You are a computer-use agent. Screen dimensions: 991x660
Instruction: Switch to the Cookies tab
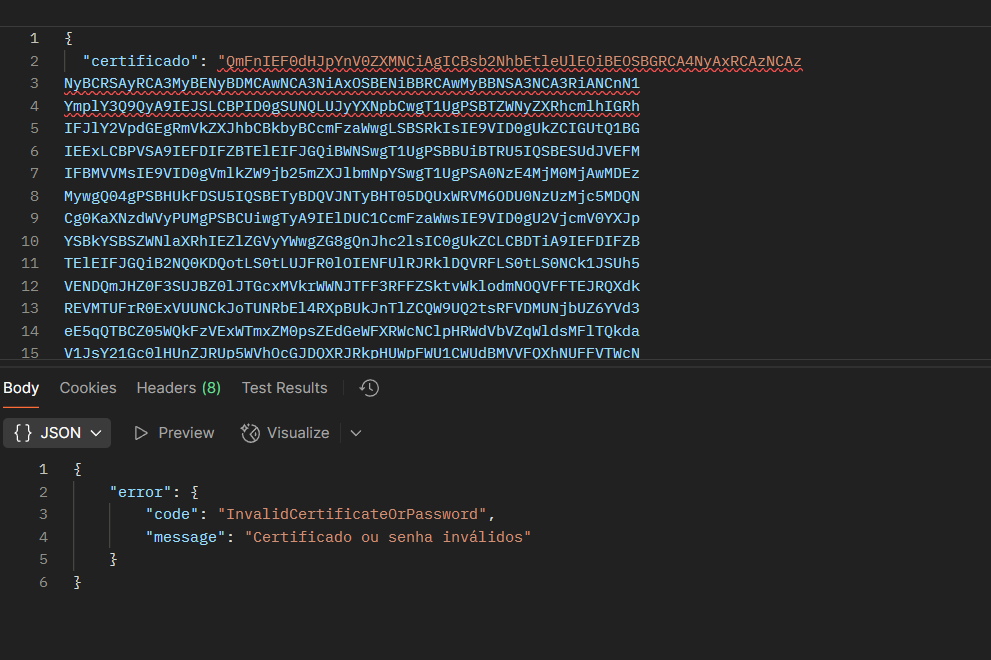click(88, 388)
